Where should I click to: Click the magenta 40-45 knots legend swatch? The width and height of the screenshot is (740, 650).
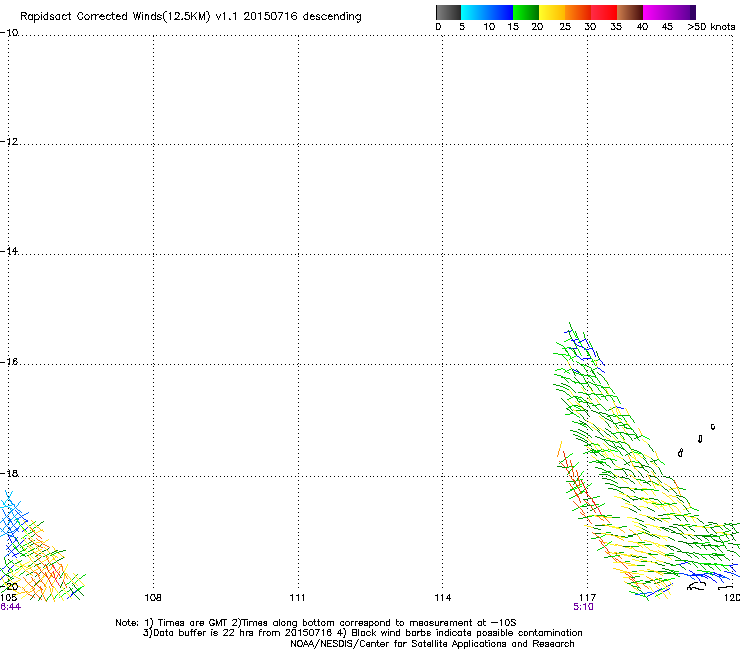coord(656,12)
